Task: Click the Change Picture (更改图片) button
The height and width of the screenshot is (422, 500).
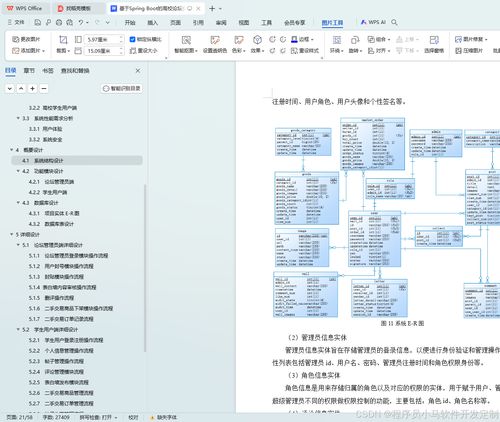Action: [26, 39]
